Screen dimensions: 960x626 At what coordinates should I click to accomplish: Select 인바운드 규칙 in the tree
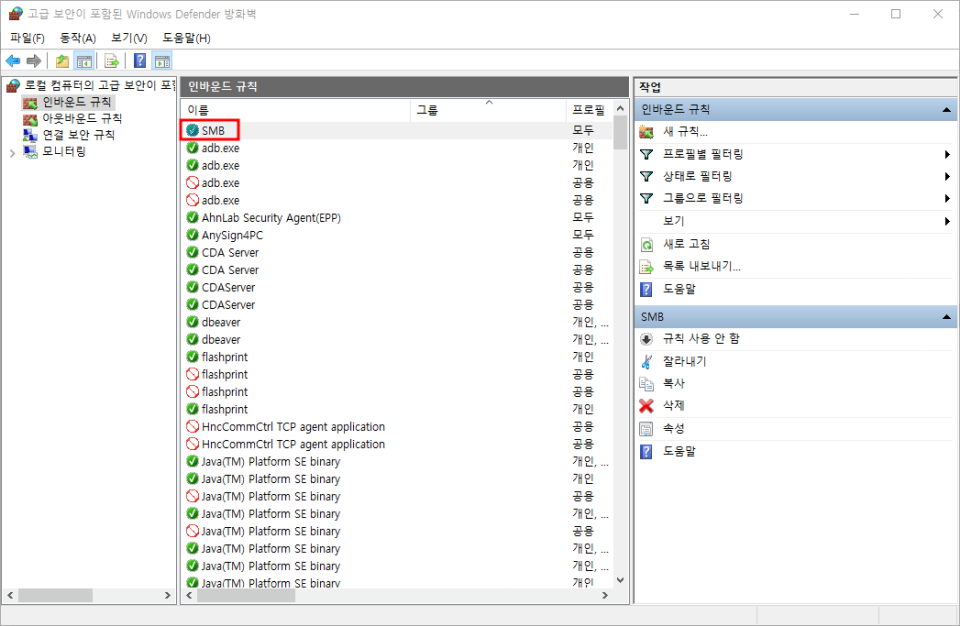pos(77,102)
